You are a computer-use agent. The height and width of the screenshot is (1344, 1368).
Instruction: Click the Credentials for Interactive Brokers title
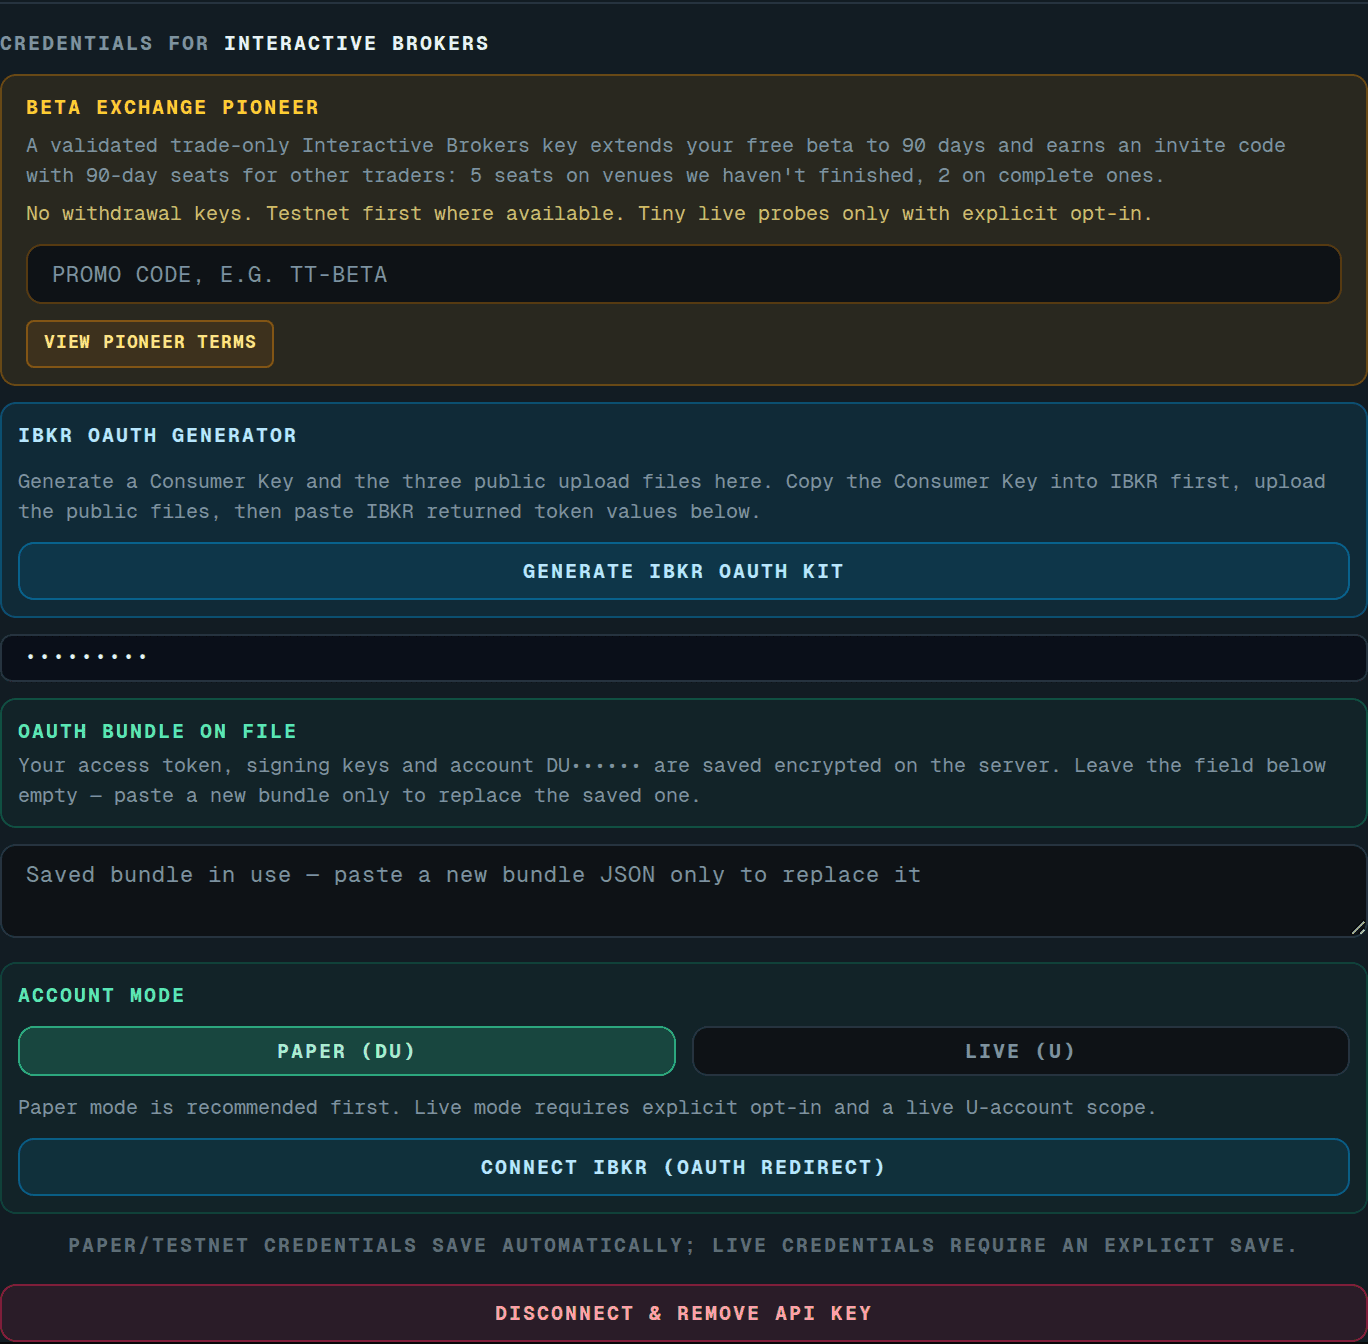(x=244, y=43)
